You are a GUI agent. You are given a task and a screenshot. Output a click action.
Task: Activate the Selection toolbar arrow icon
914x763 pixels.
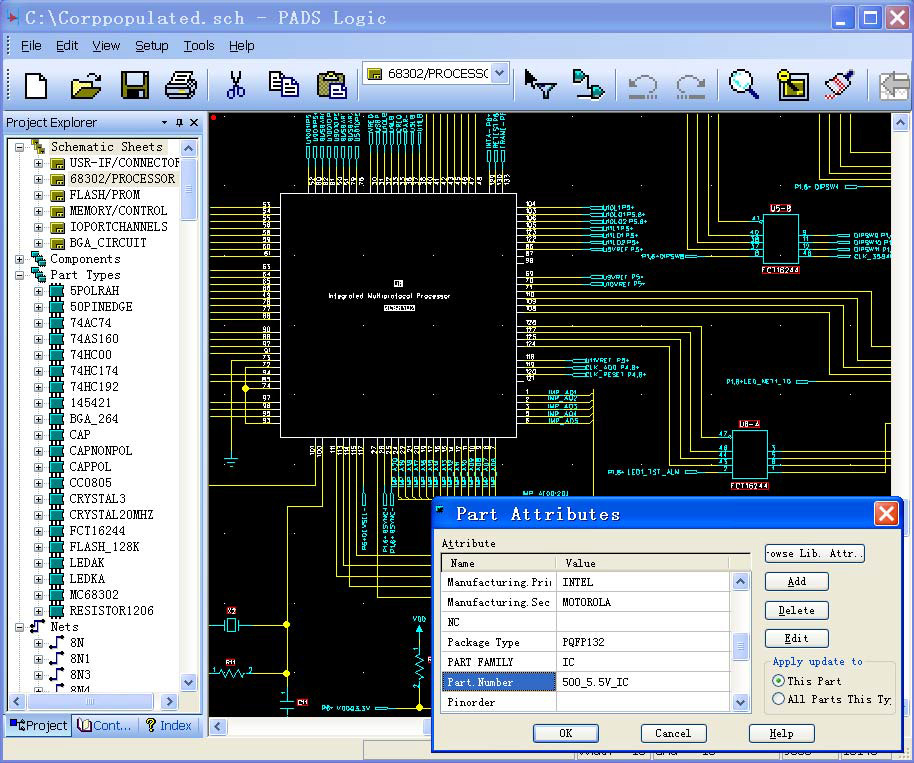(x=540, y=85)
